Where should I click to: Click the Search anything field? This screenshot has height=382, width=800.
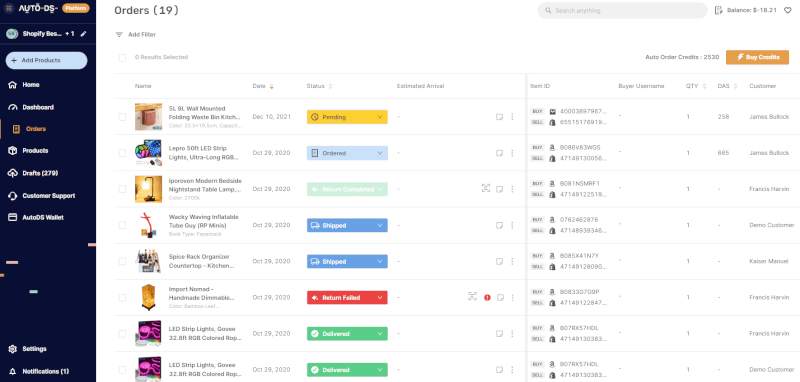(x=622, y=10)
